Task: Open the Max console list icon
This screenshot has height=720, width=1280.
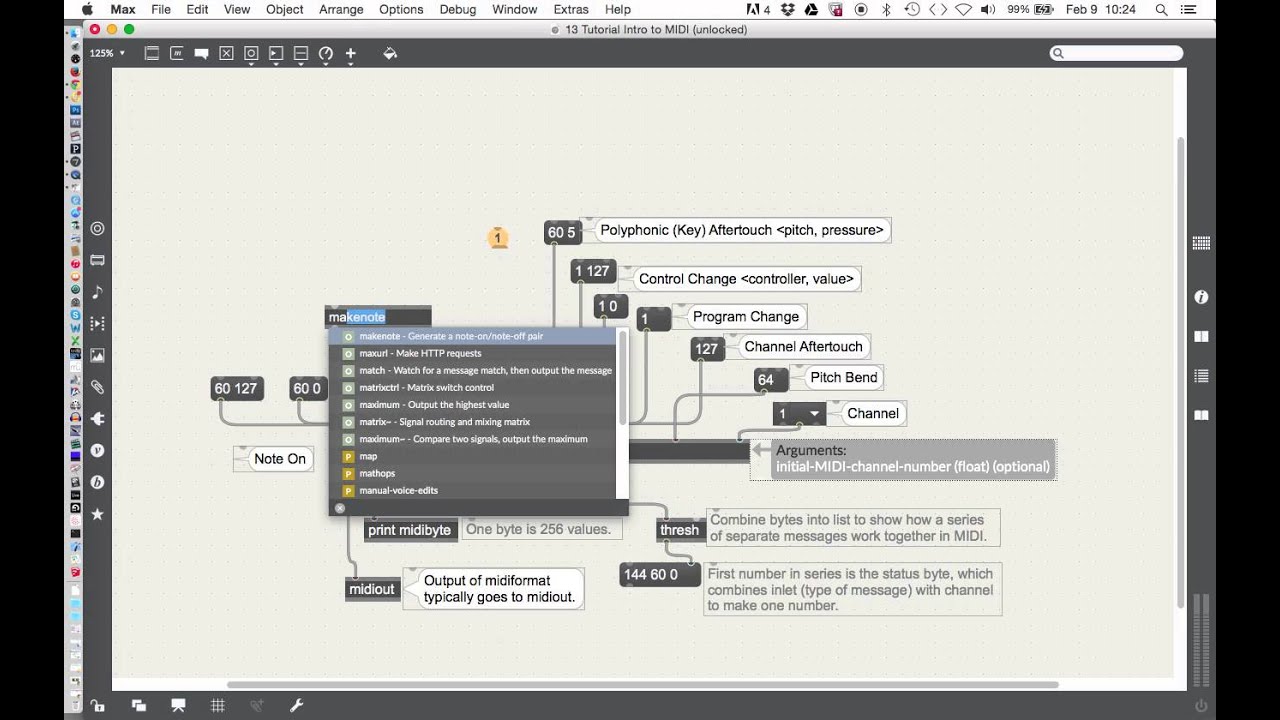Action: click(1201, 376)
